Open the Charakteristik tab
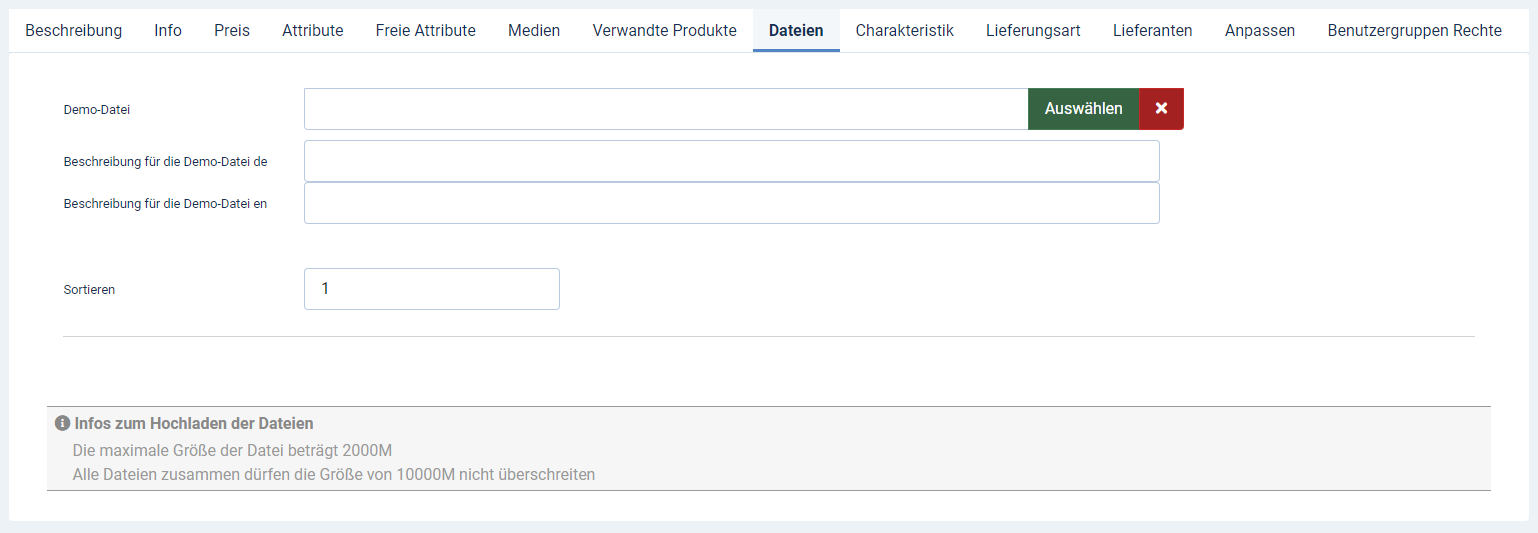 [x=905, y=31]
